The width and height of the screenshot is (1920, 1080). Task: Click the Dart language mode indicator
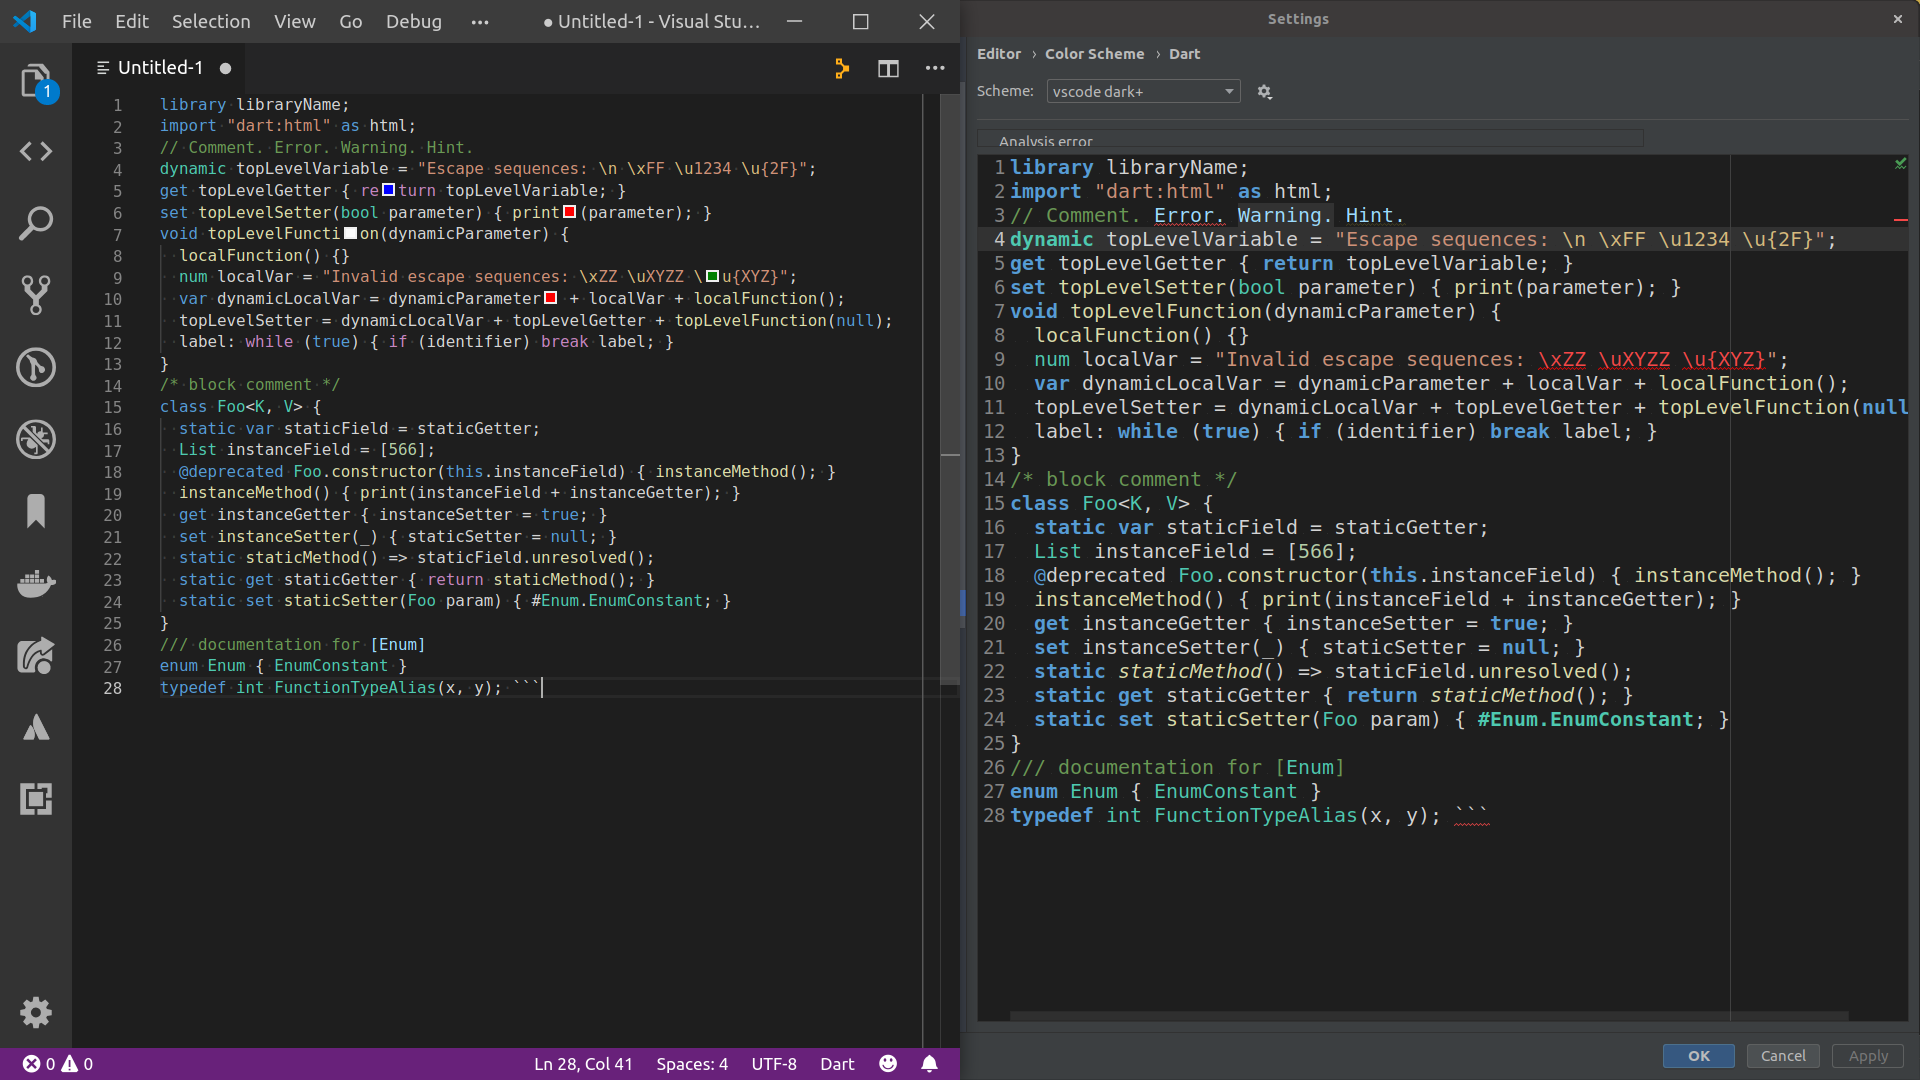pos(837,1064)
